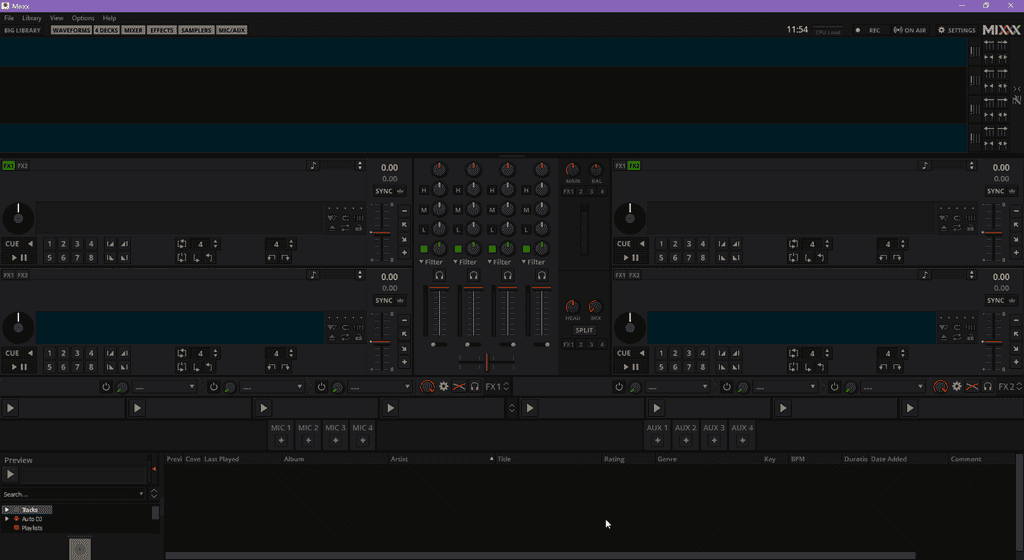Viewport: 1024px width, 560px height.
Task: Click the plus button under AUX 1
Action: (x=658, y=441)
